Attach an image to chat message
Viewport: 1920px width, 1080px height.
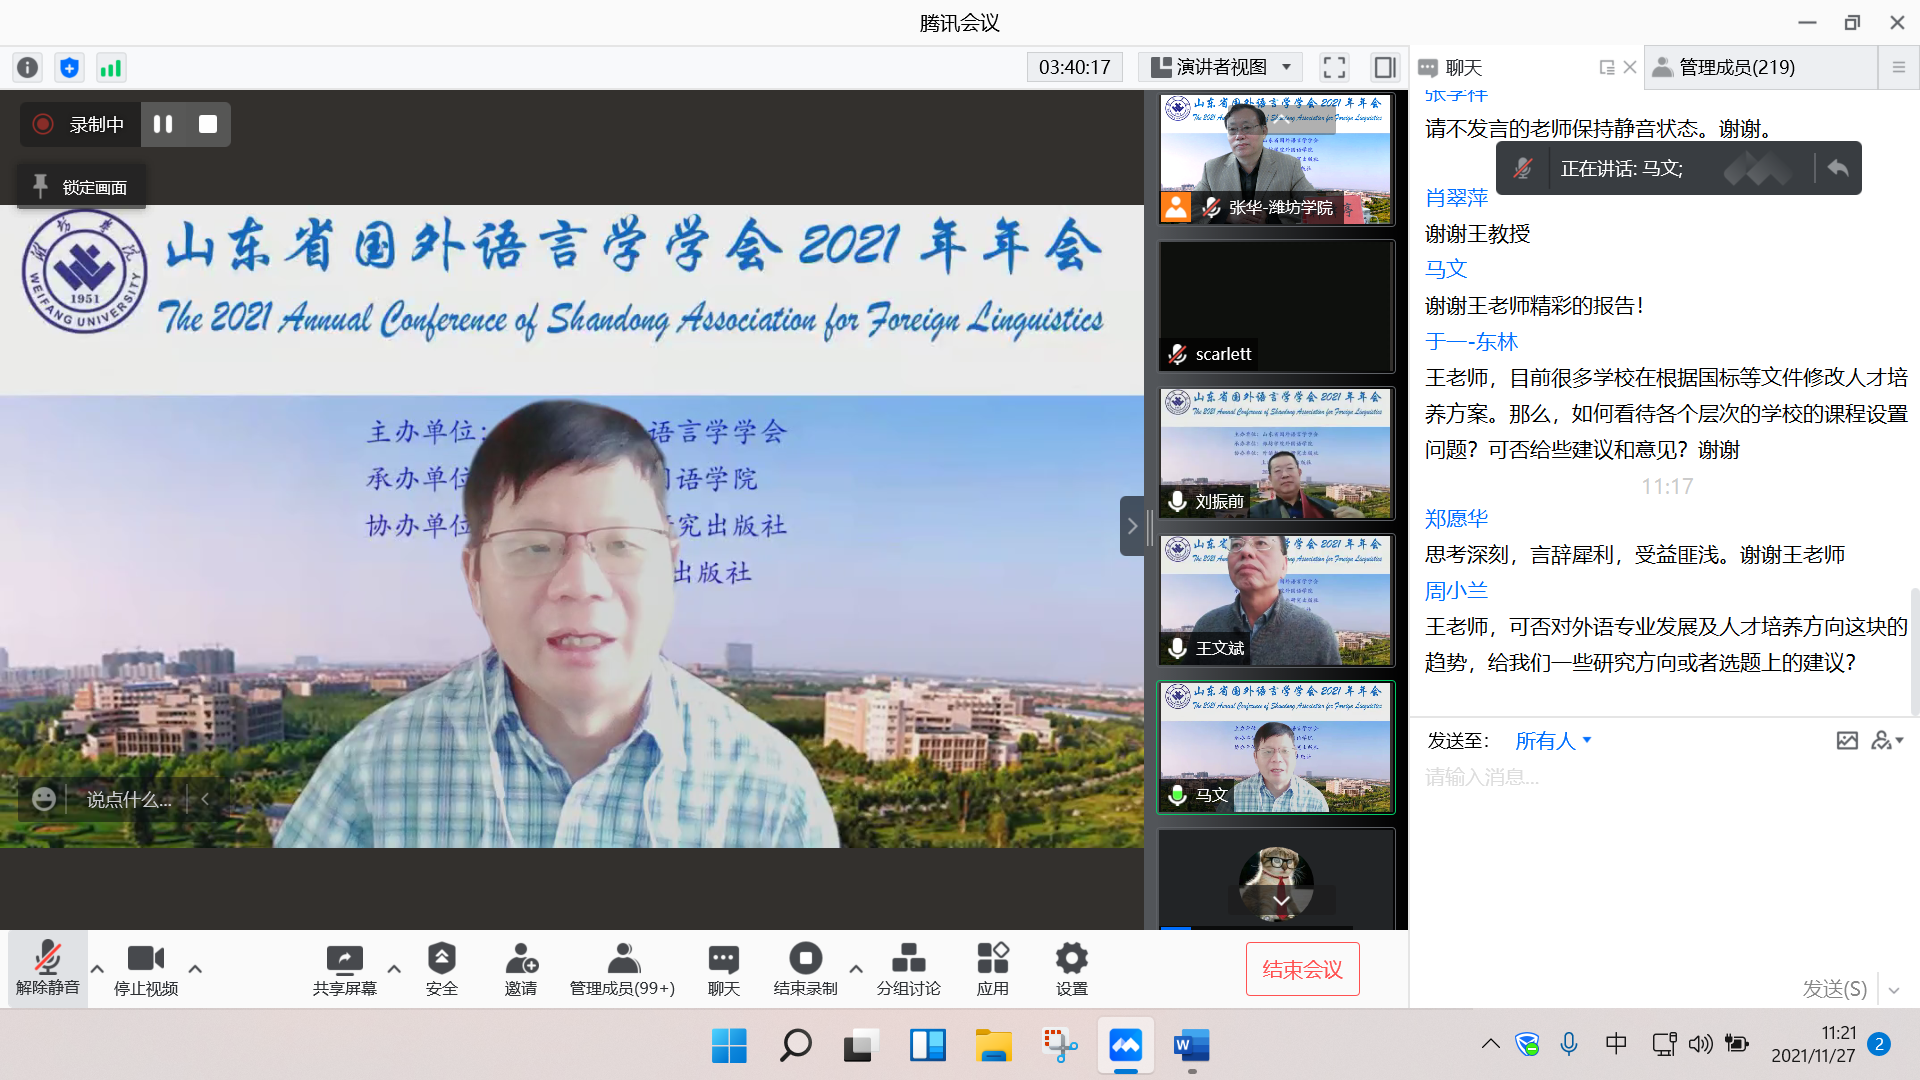click(x=1847, y=740)
